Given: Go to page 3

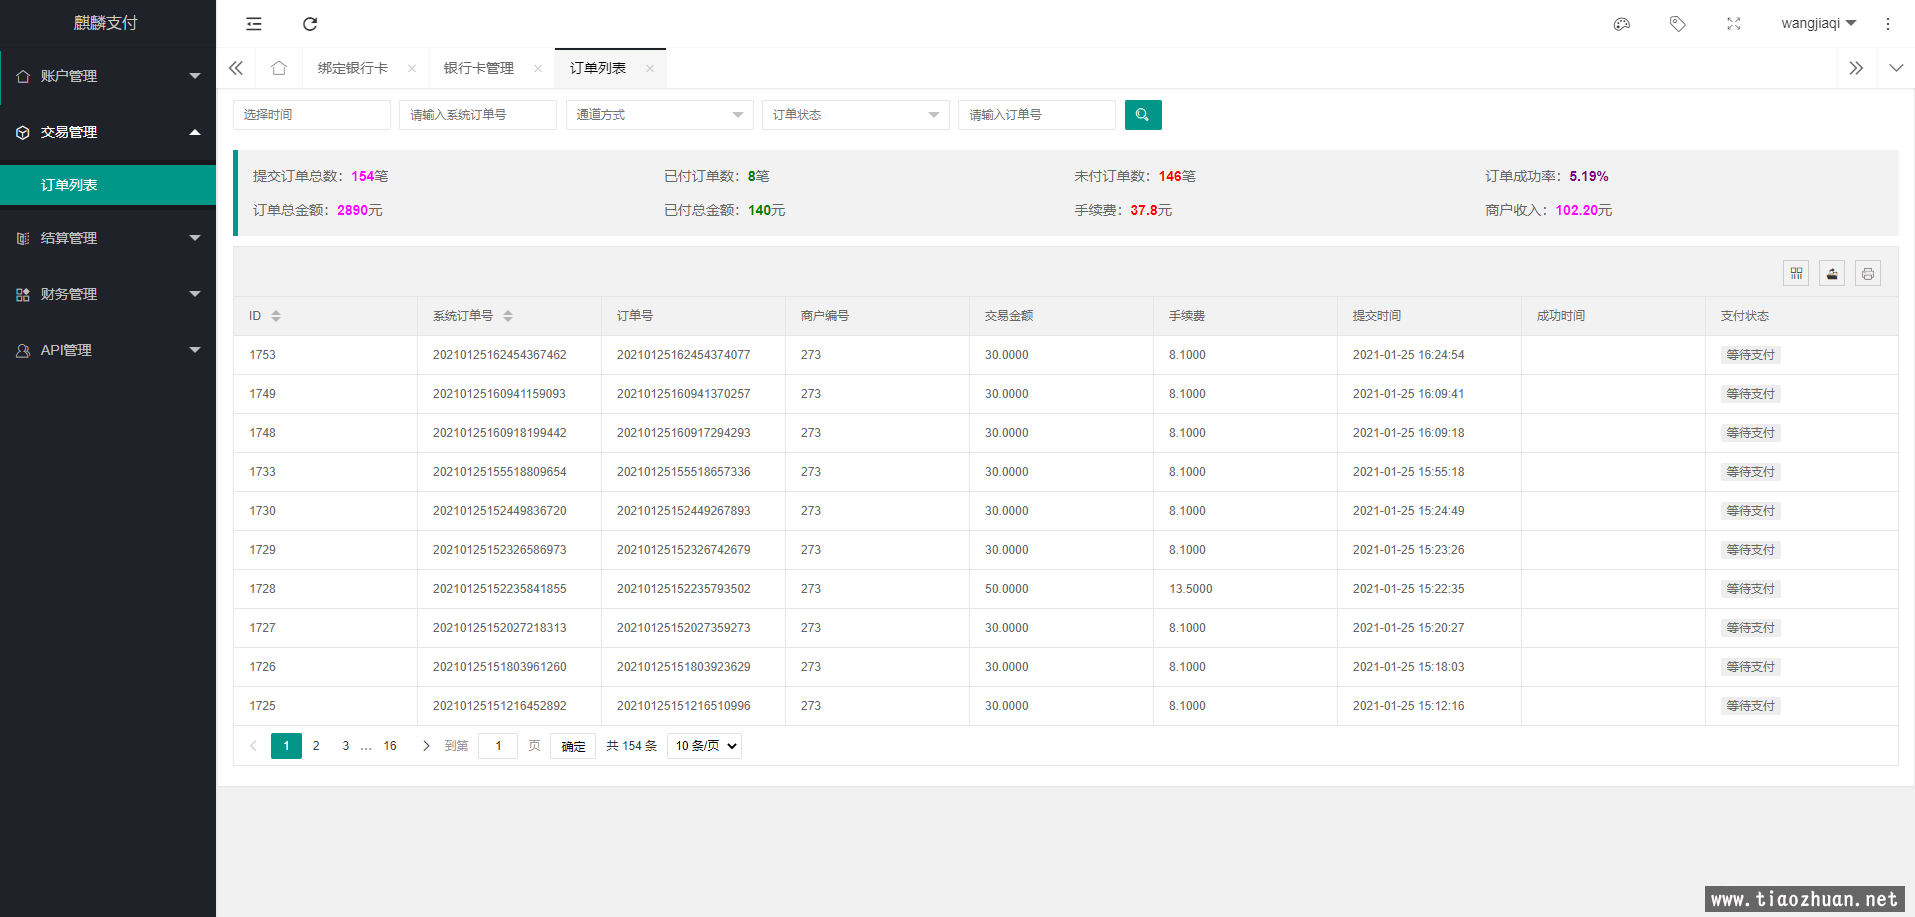Looking at the screenshot, I should pos(346,746).
